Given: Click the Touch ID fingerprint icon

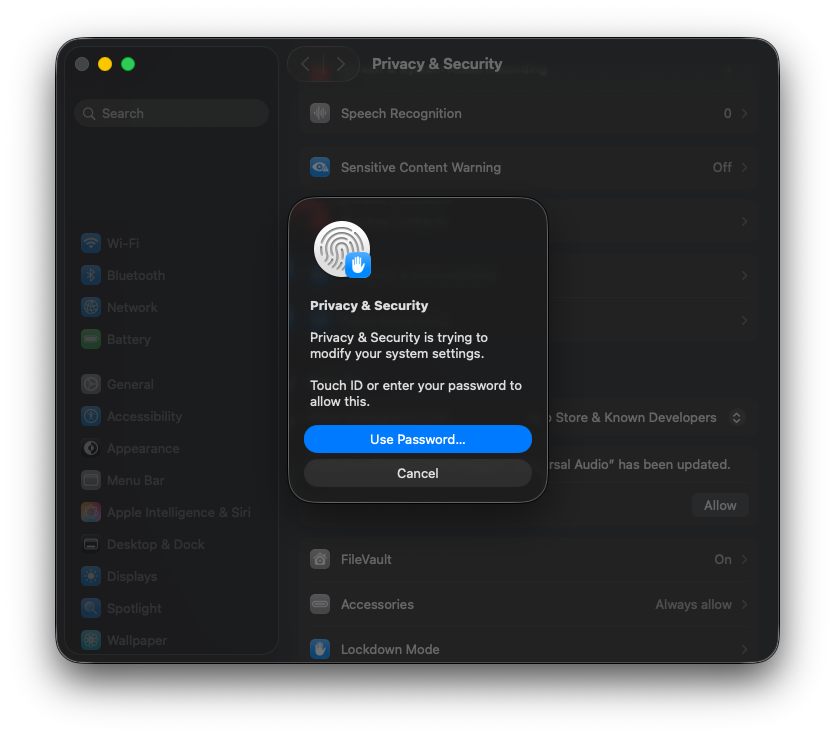Looking at the screenshot, I should point(342,249).
